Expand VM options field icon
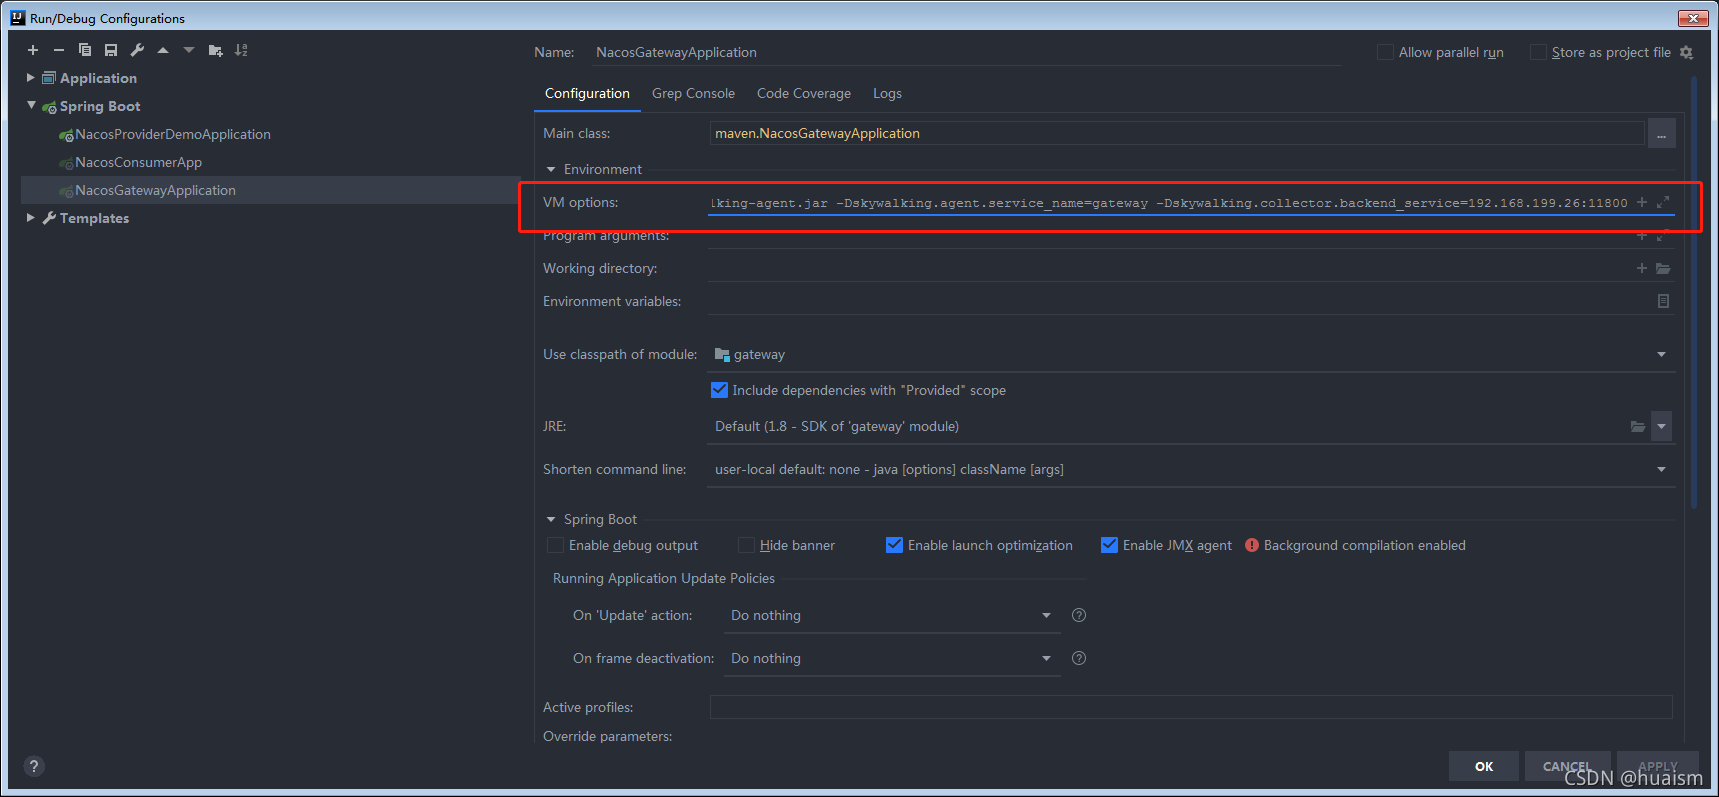Image resolution: width=1719 pixels, height=797 pixels. [x=1663, y=202]
